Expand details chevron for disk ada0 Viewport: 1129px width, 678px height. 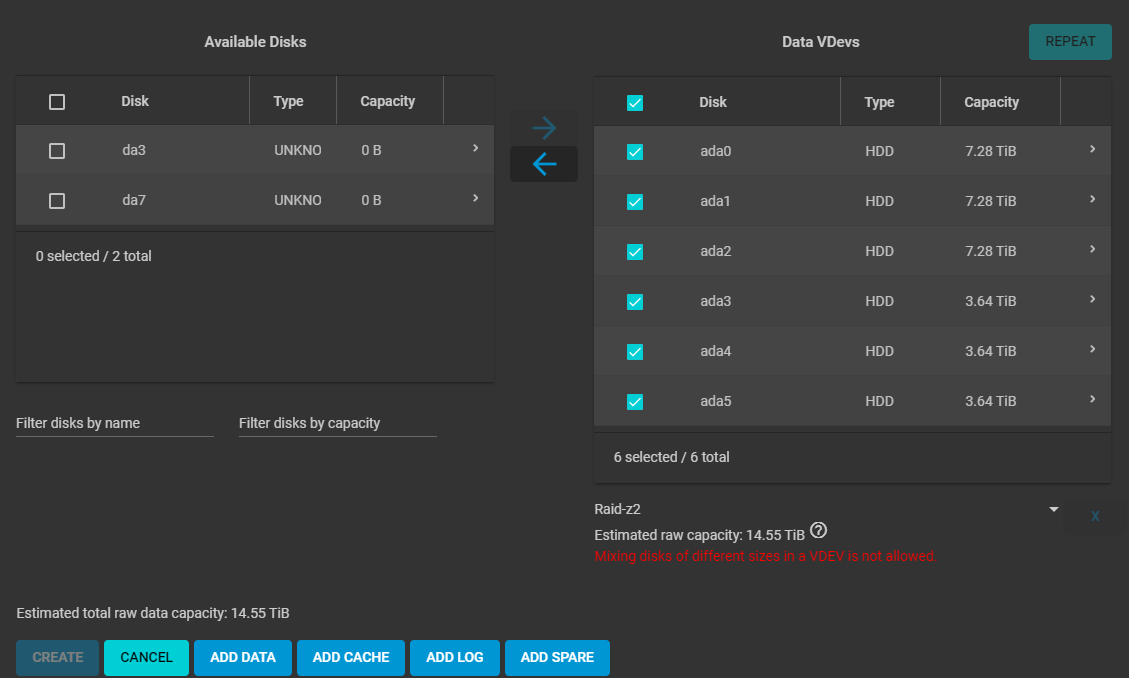(1092, 149)
